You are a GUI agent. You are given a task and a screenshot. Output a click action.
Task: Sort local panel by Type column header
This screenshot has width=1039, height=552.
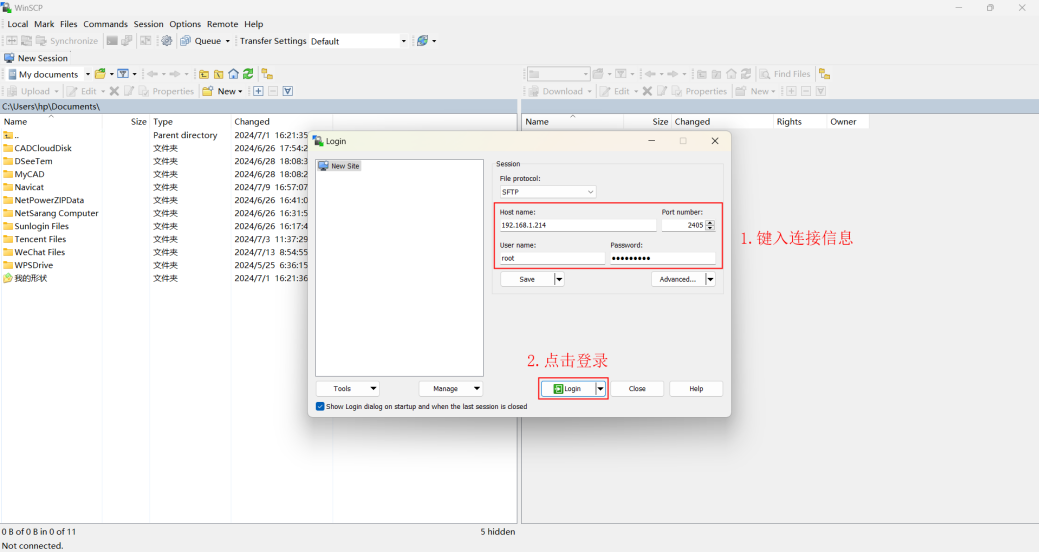(x=190, y=121)
